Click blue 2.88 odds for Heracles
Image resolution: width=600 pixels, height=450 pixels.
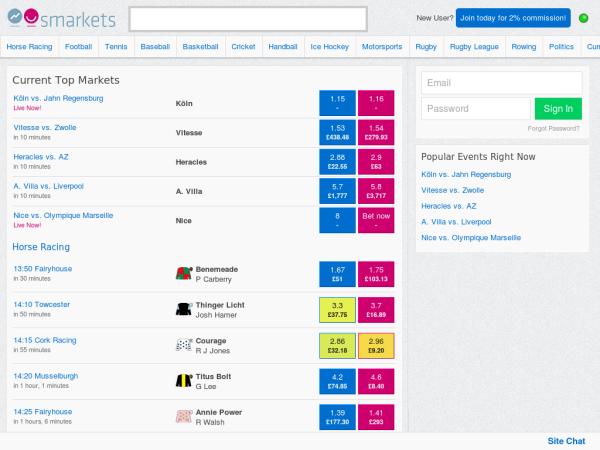pyautogui.click(x=338, y=161)
